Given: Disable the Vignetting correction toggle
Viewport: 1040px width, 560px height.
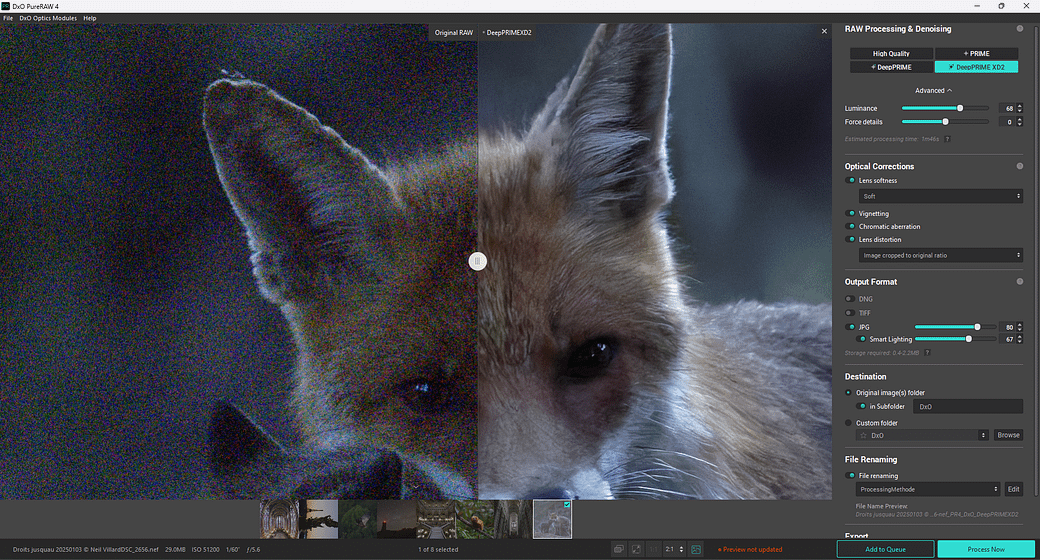Looking at the screenshot, I should (851, 214).
